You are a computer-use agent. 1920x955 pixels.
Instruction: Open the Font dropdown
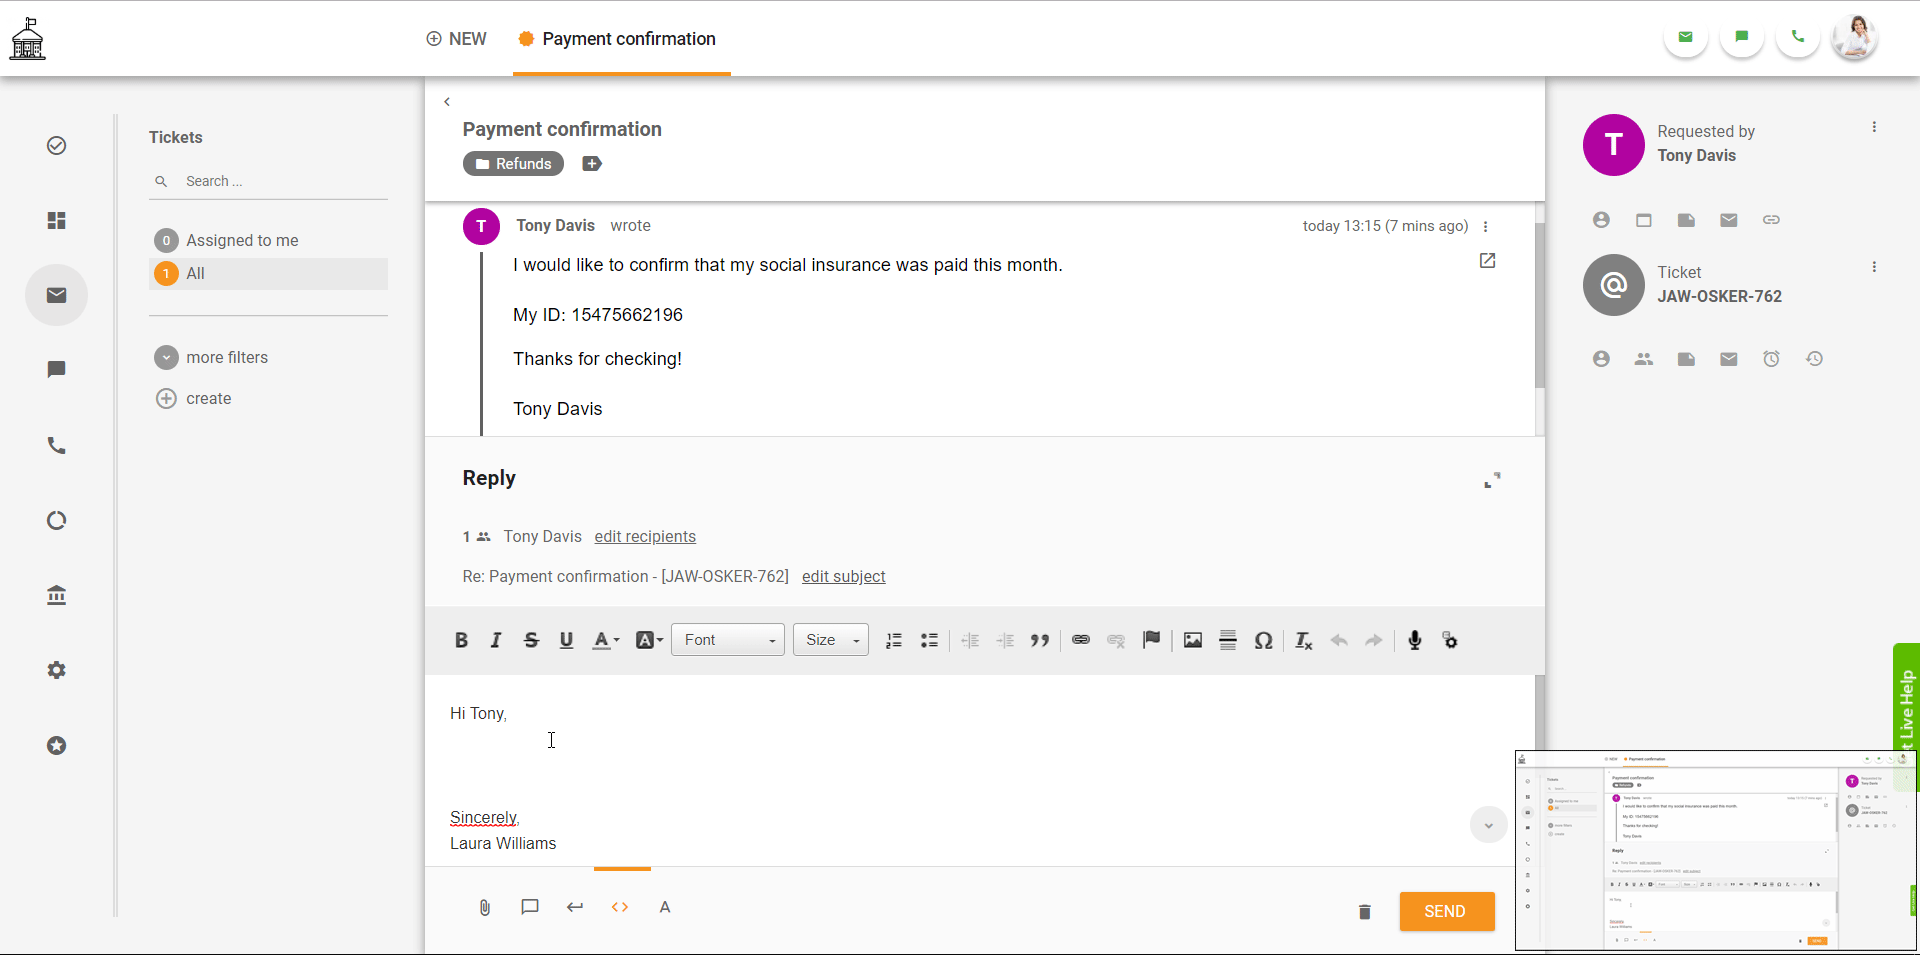pyautogui.click(x=727, y=640)
